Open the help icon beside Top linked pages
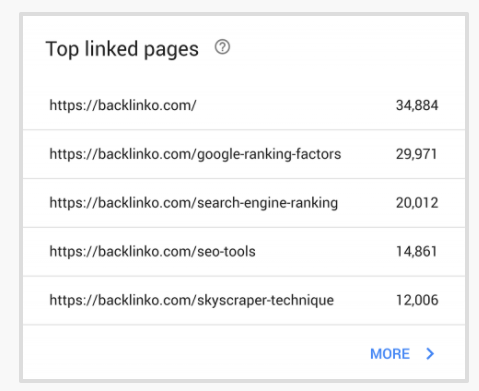This screenshot has width=479, height=391. pos(222,47)
